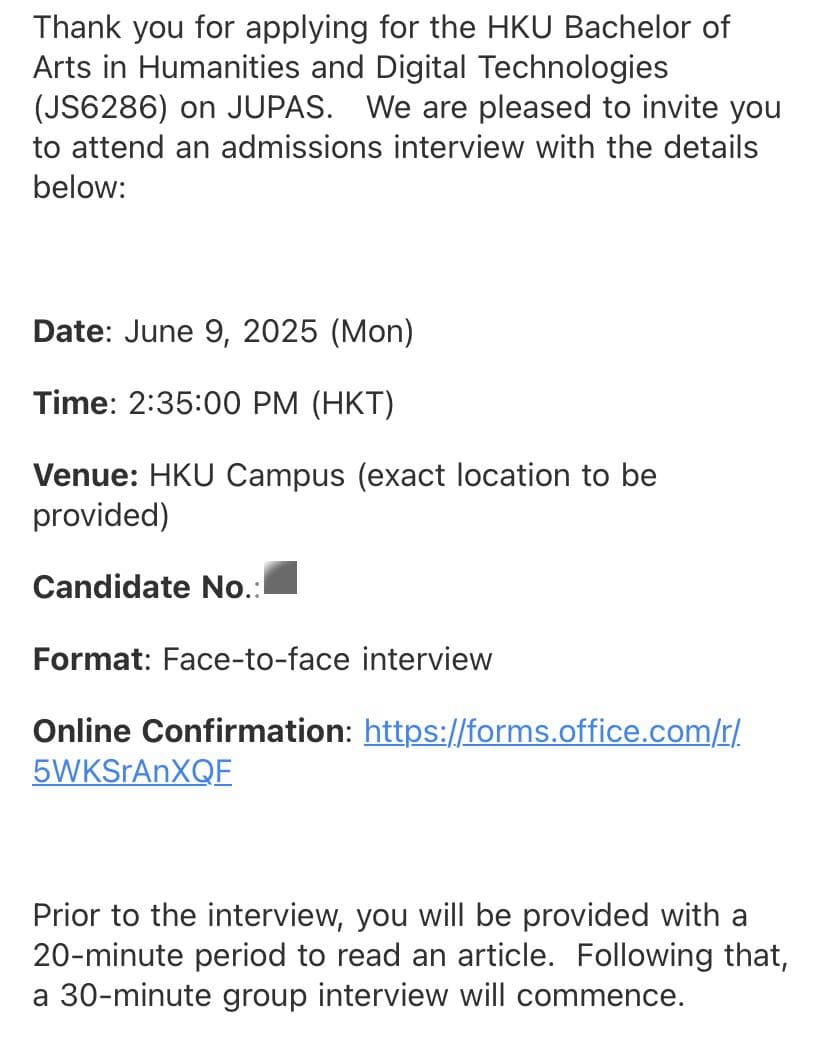
Task: Click the bold Format label
Action: [x=88, y=659]
